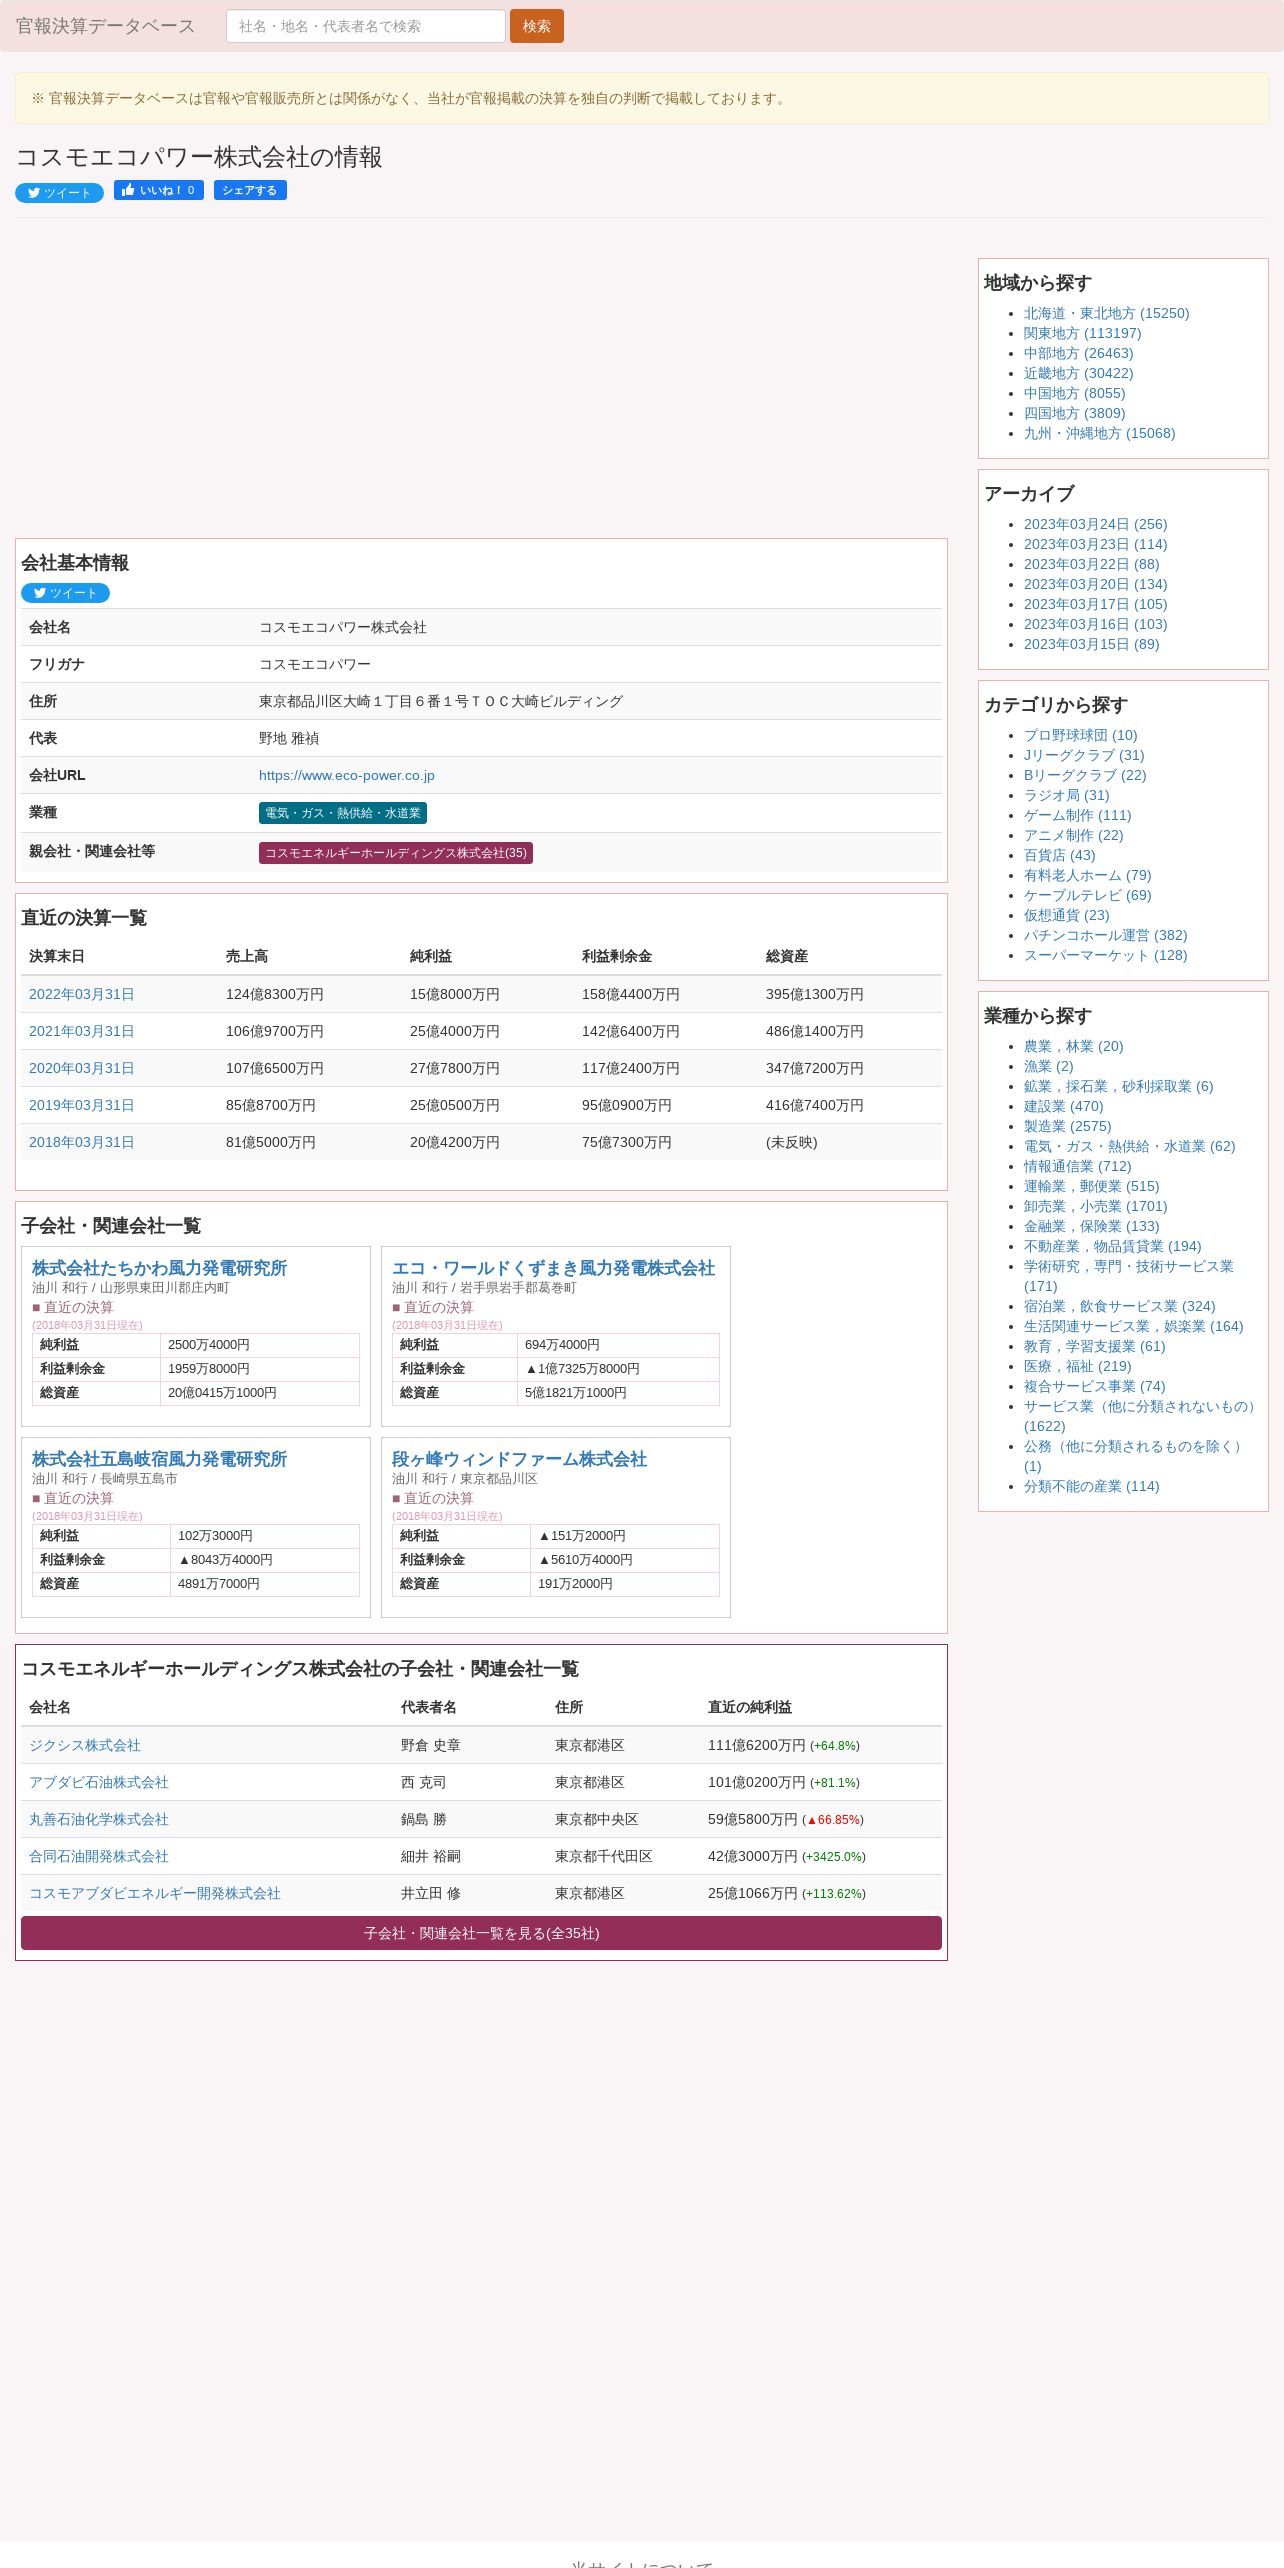Select category ゲーム制作 (111)
1284x2568 pixels.
[x=1077, y=815]
